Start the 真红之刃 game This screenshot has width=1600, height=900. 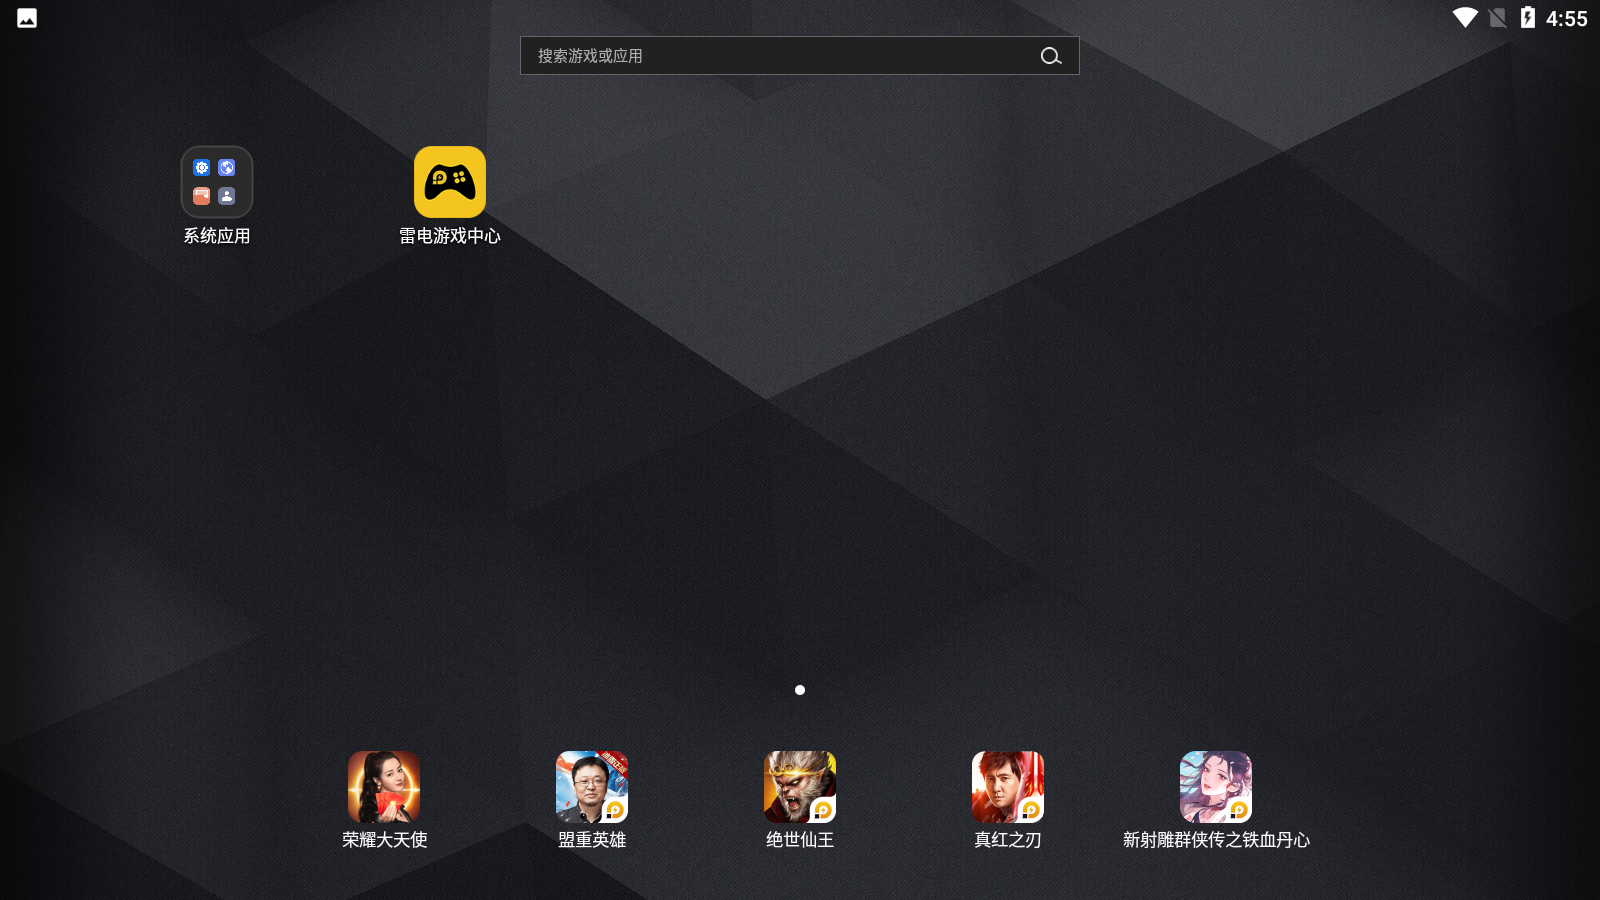(1008, 787)
